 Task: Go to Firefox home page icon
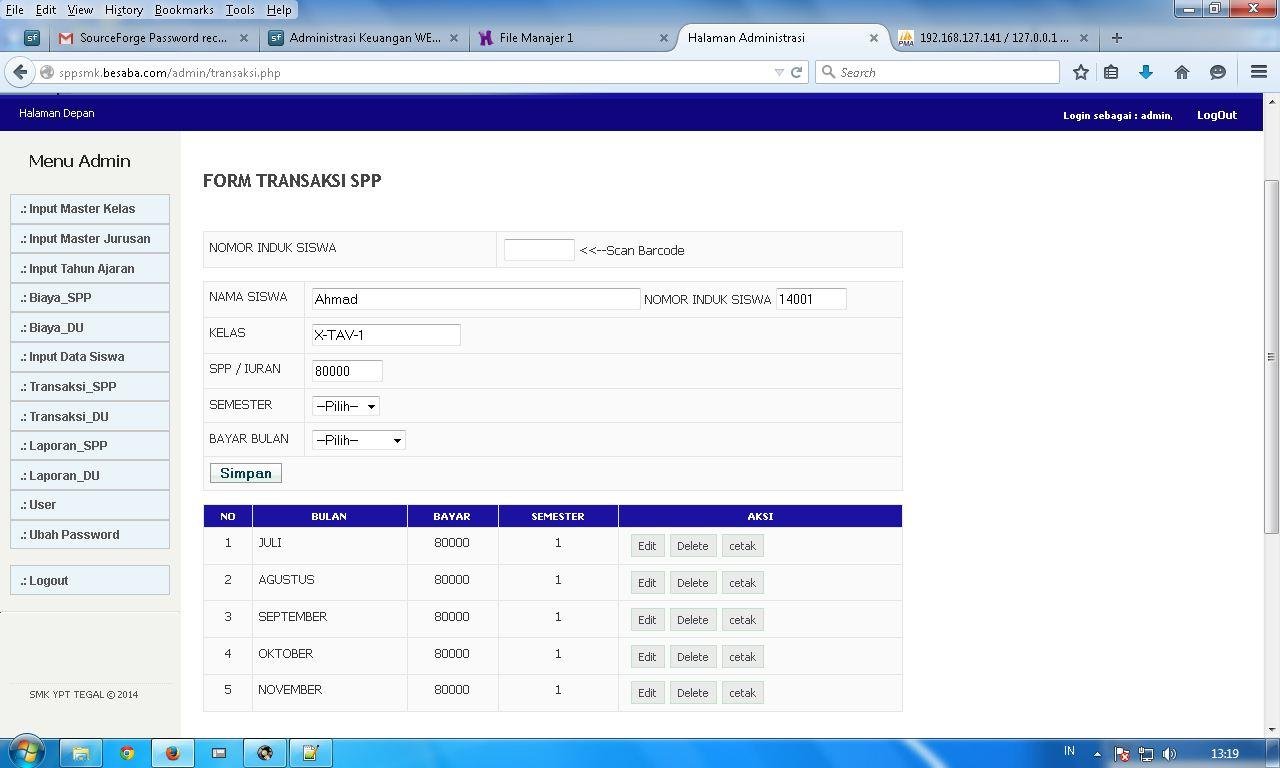(1182, 72)
